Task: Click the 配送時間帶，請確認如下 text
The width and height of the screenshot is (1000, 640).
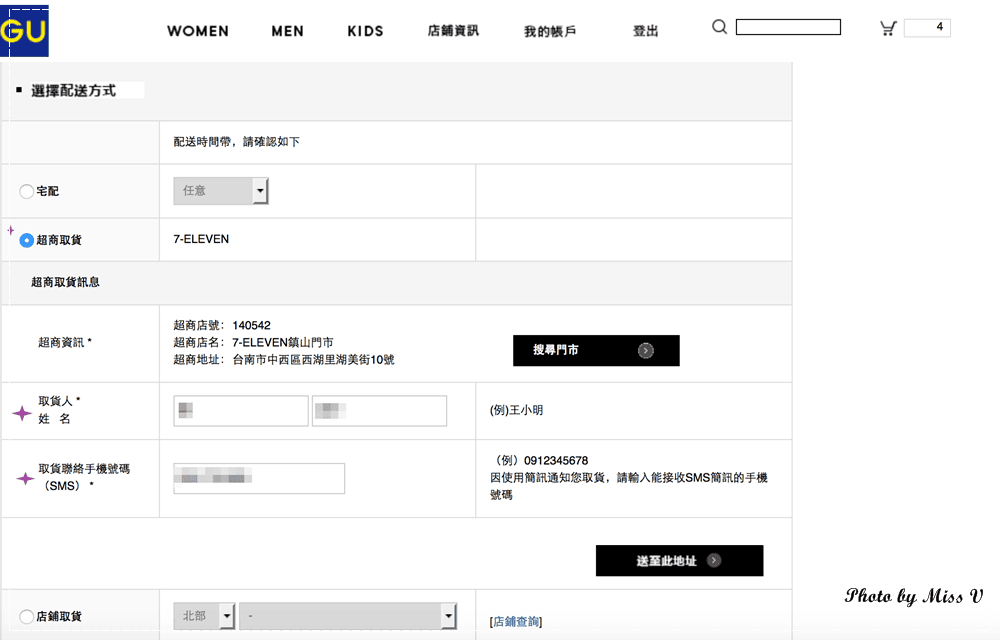Action: tap(237, 142)
